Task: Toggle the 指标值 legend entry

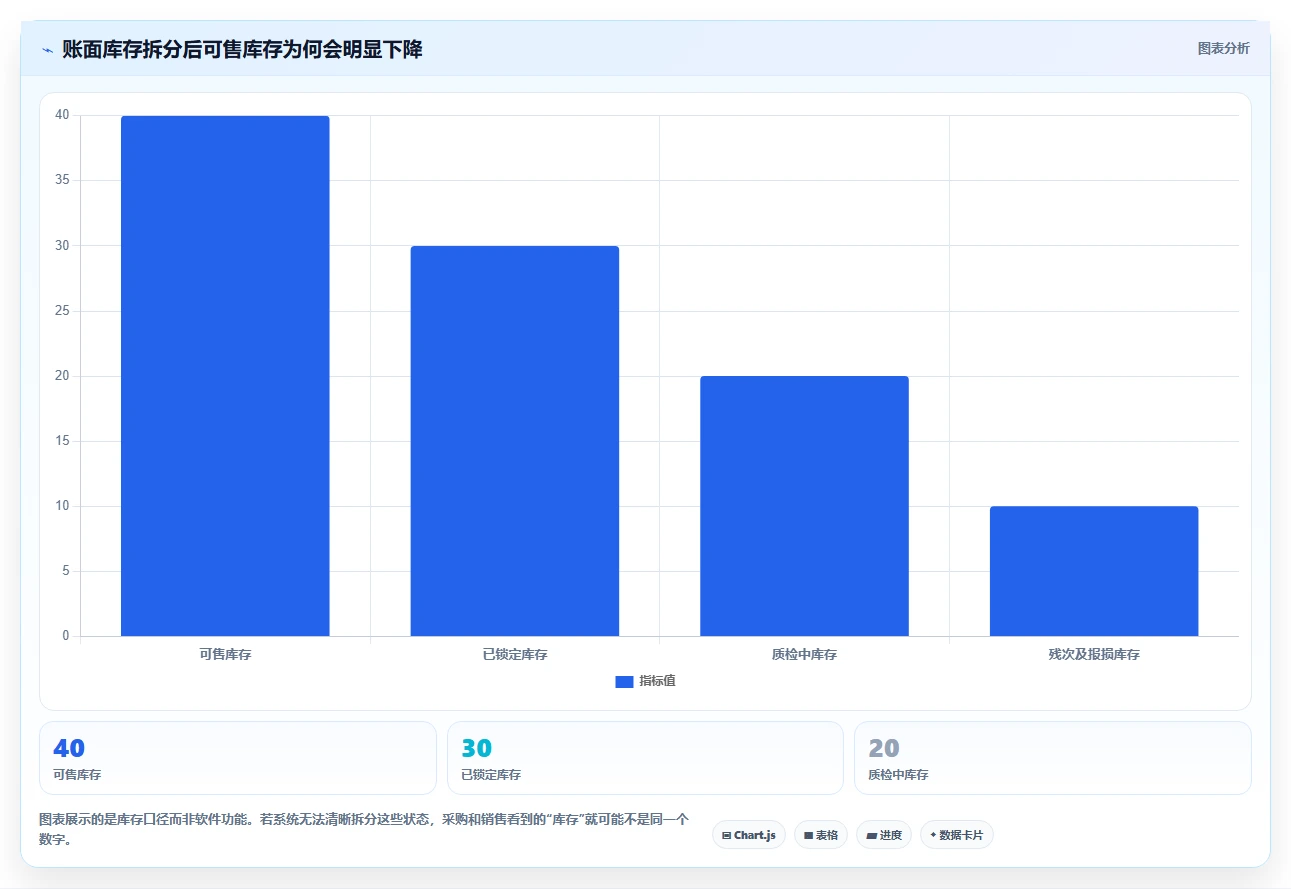Action: coord(645,681)
